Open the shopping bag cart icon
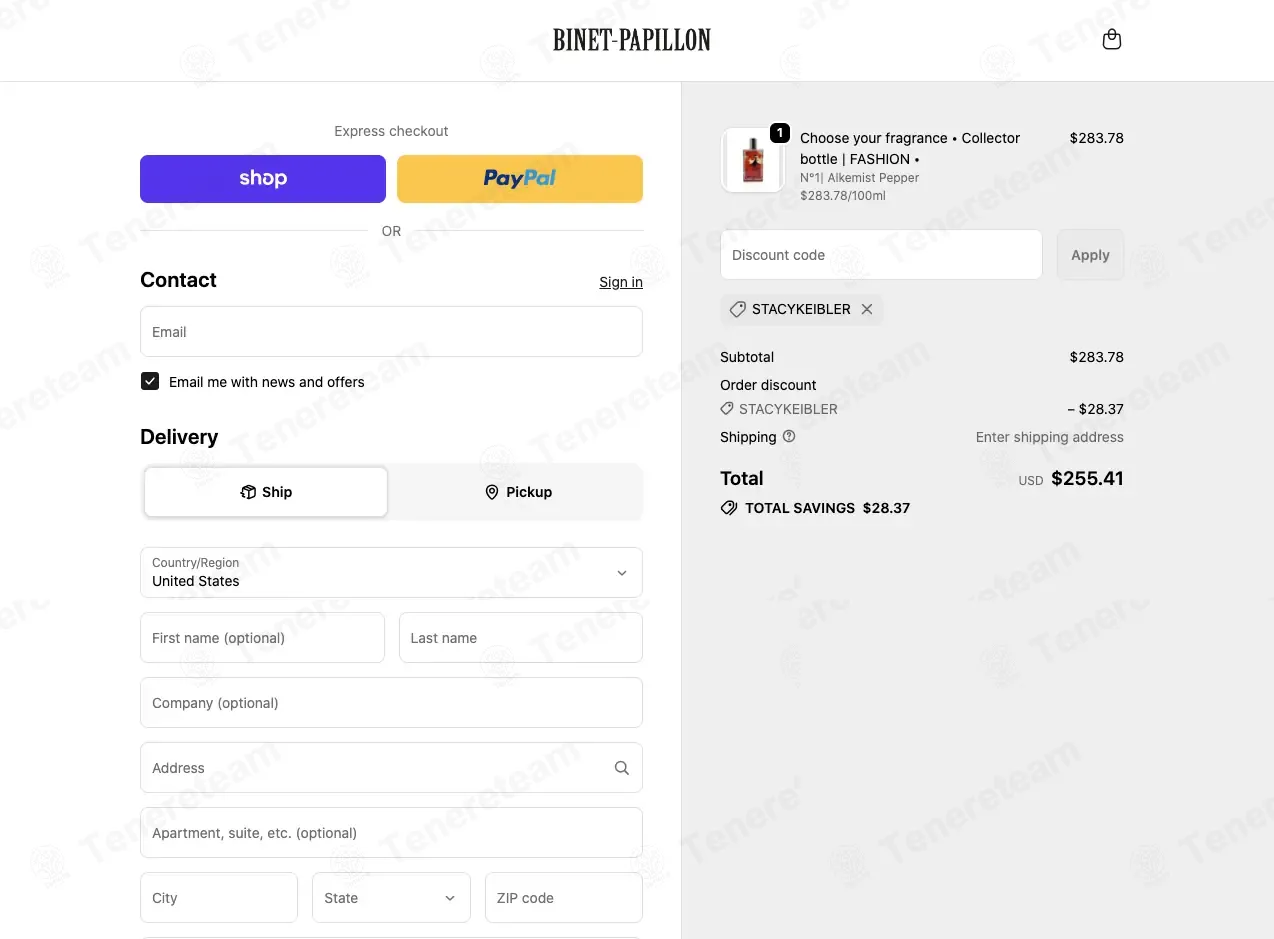The image size is (1274, 939). coord(1111,40)
